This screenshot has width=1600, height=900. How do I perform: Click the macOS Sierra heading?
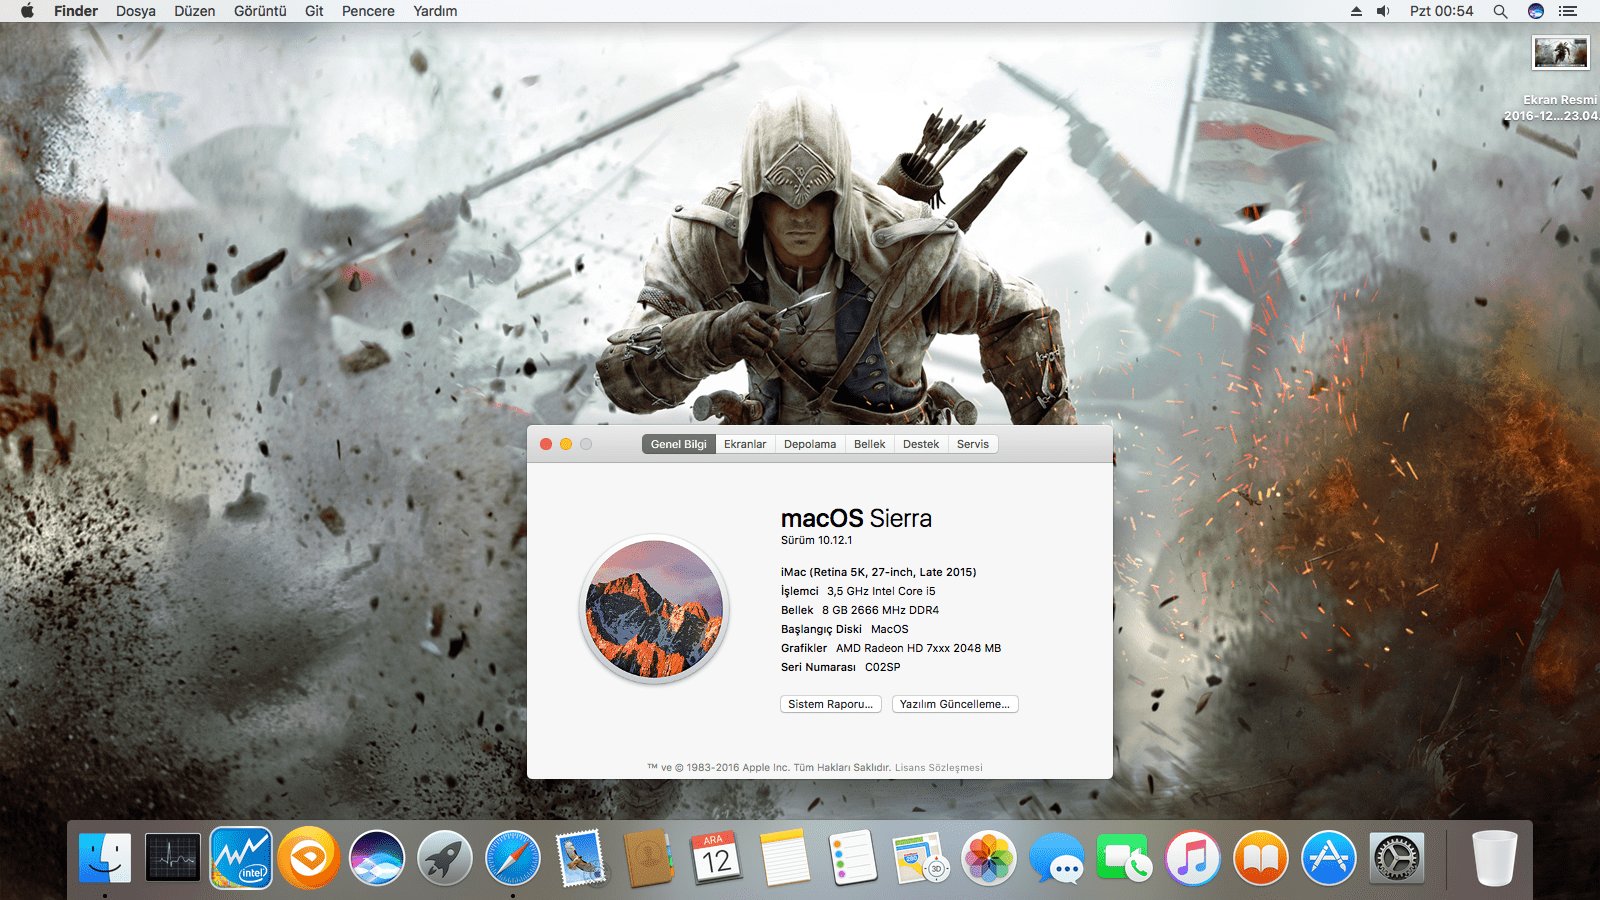tap(856, 518)
